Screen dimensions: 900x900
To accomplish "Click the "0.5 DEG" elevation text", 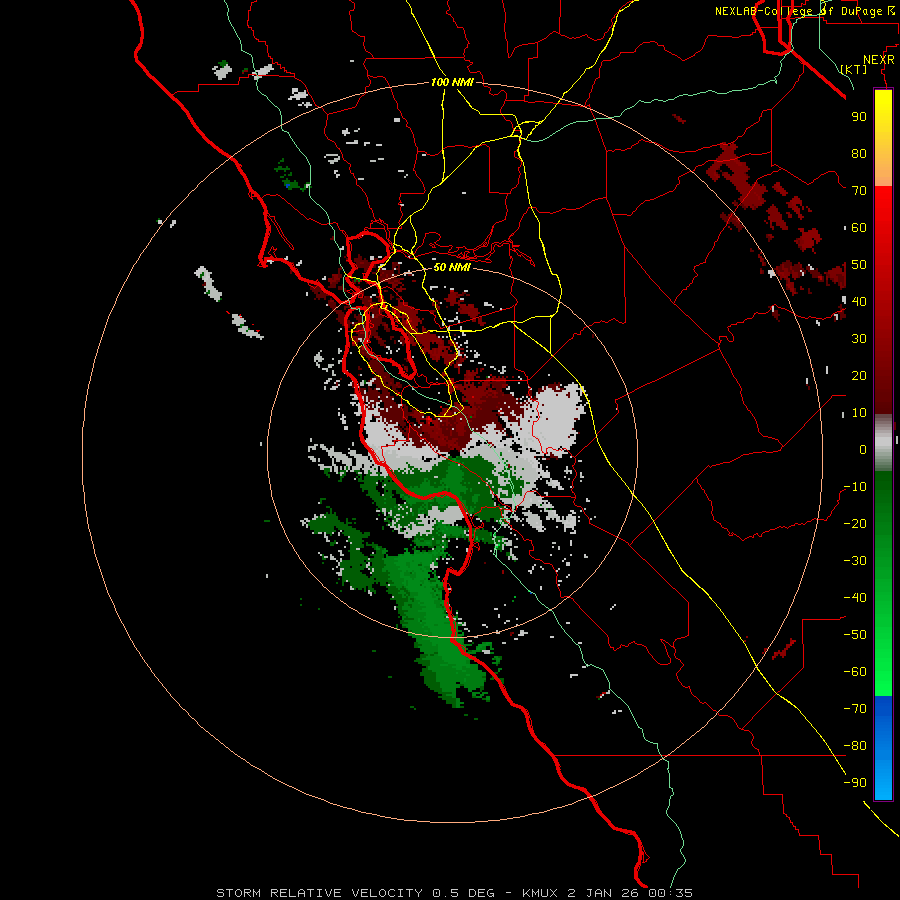I will 463,893.
